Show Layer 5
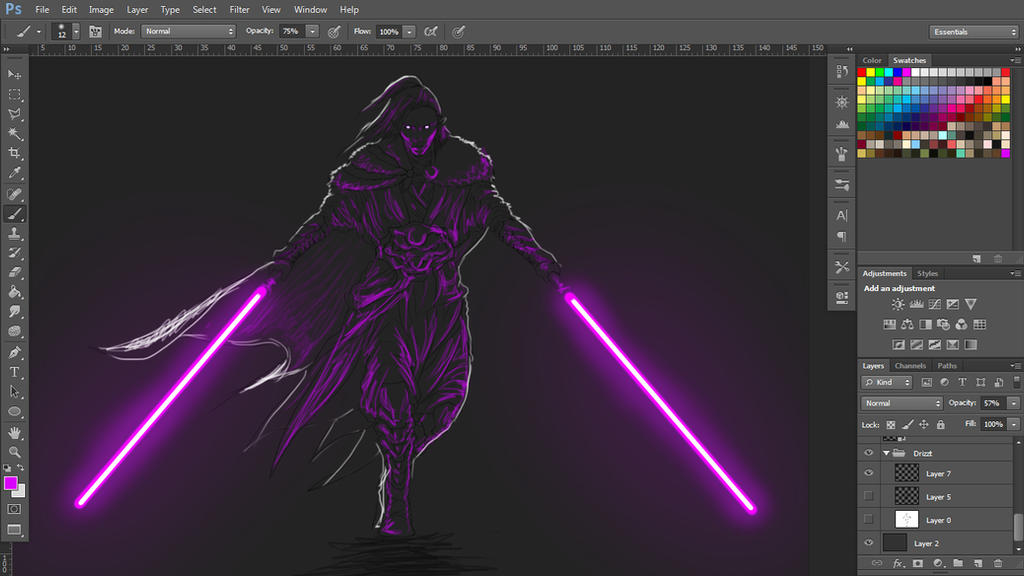Screen dimensions: 1024x576 869,496
